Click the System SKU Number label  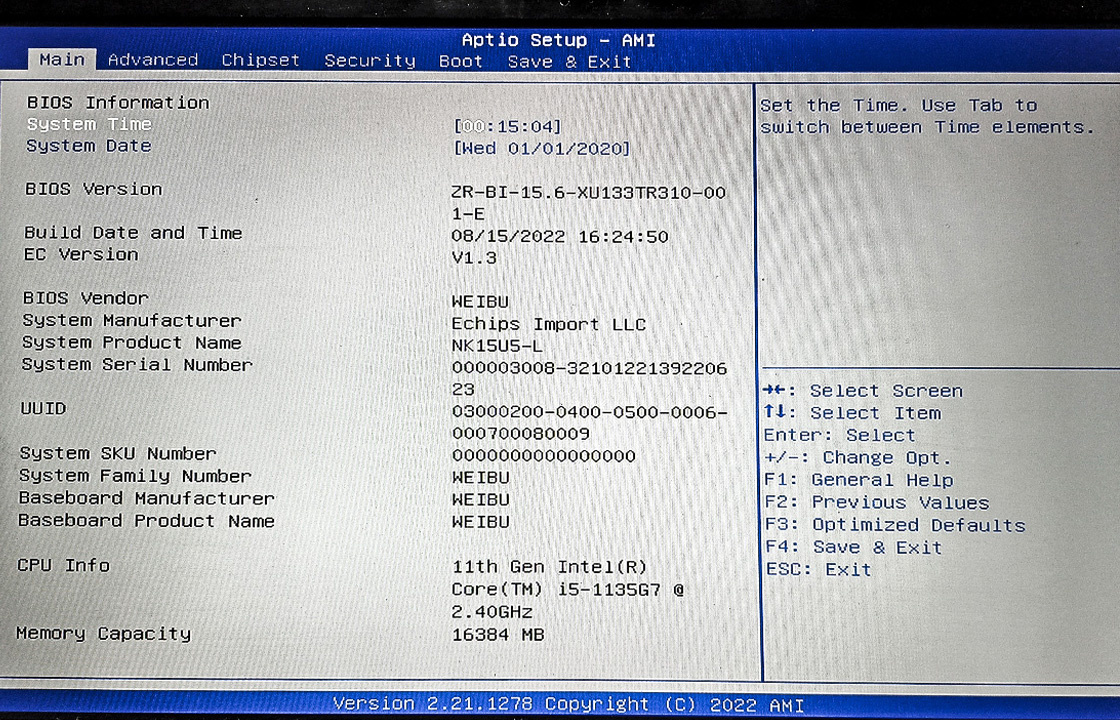click(x=118, y=454)
